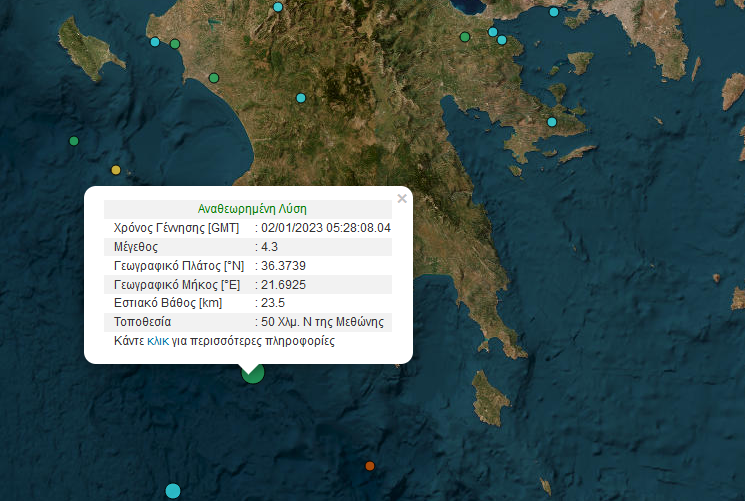Select the yellow earthquake marker above the popup
Image resolution: width=745 pixels, height=501 pixels.
tap(116, 170)
